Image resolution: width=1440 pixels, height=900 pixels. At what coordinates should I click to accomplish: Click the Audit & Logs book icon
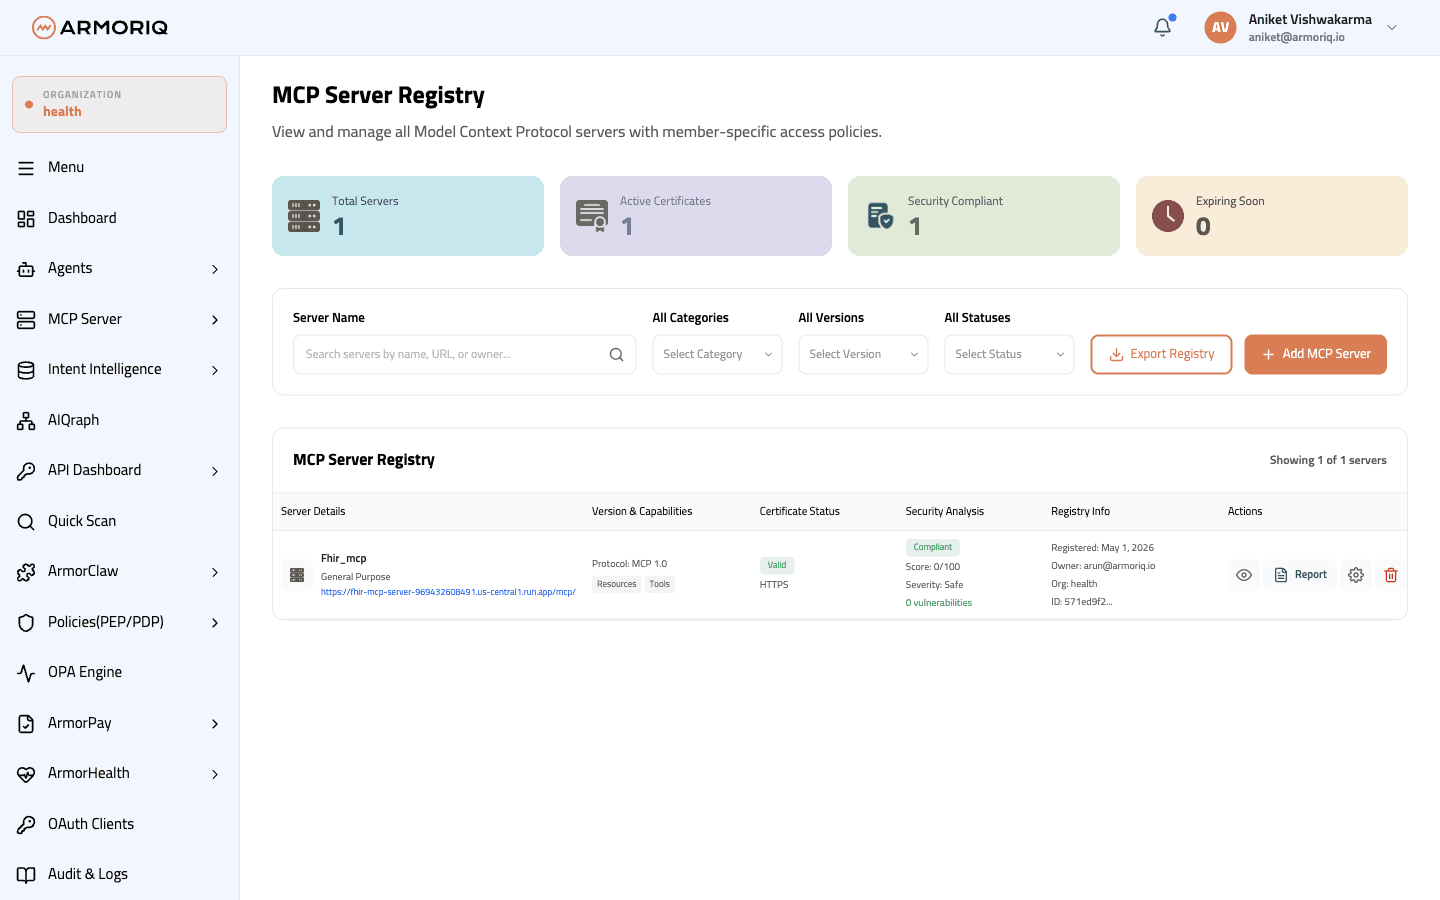tap(26, 875)
